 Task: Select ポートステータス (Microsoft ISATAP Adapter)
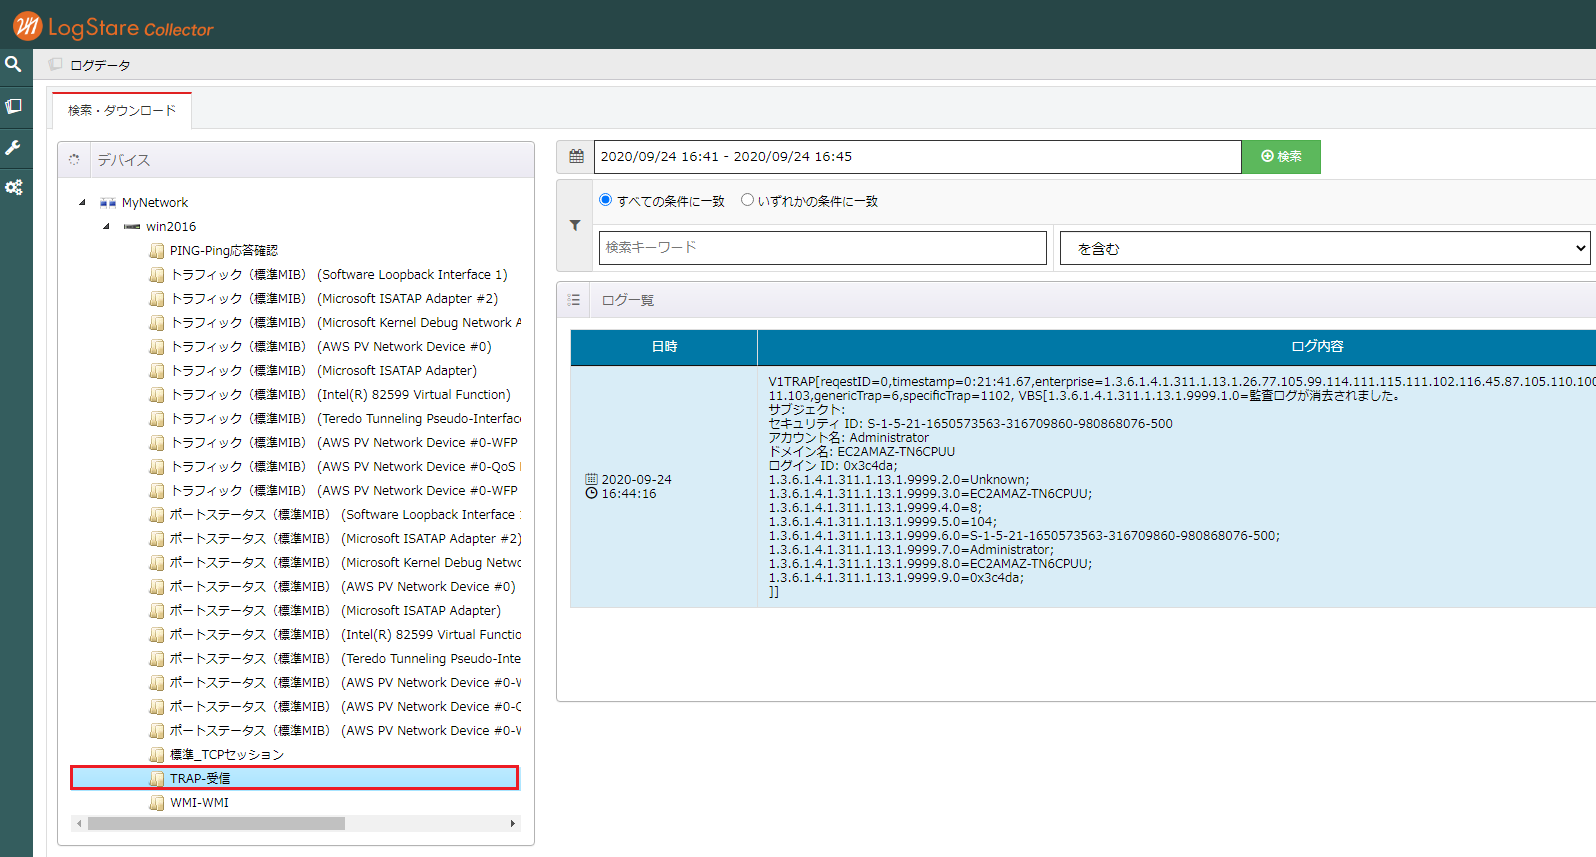[x=336, y=610]
